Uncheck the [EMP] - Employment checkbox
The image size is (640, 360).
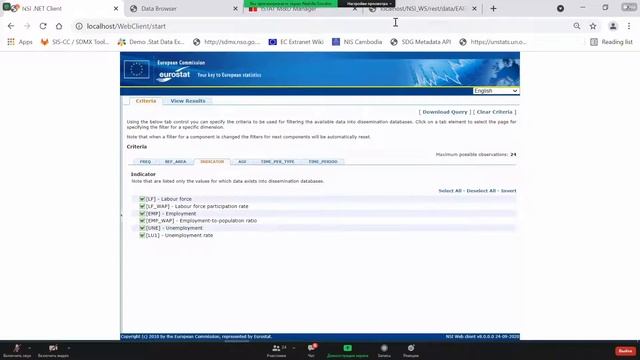(x=142, y=213)
